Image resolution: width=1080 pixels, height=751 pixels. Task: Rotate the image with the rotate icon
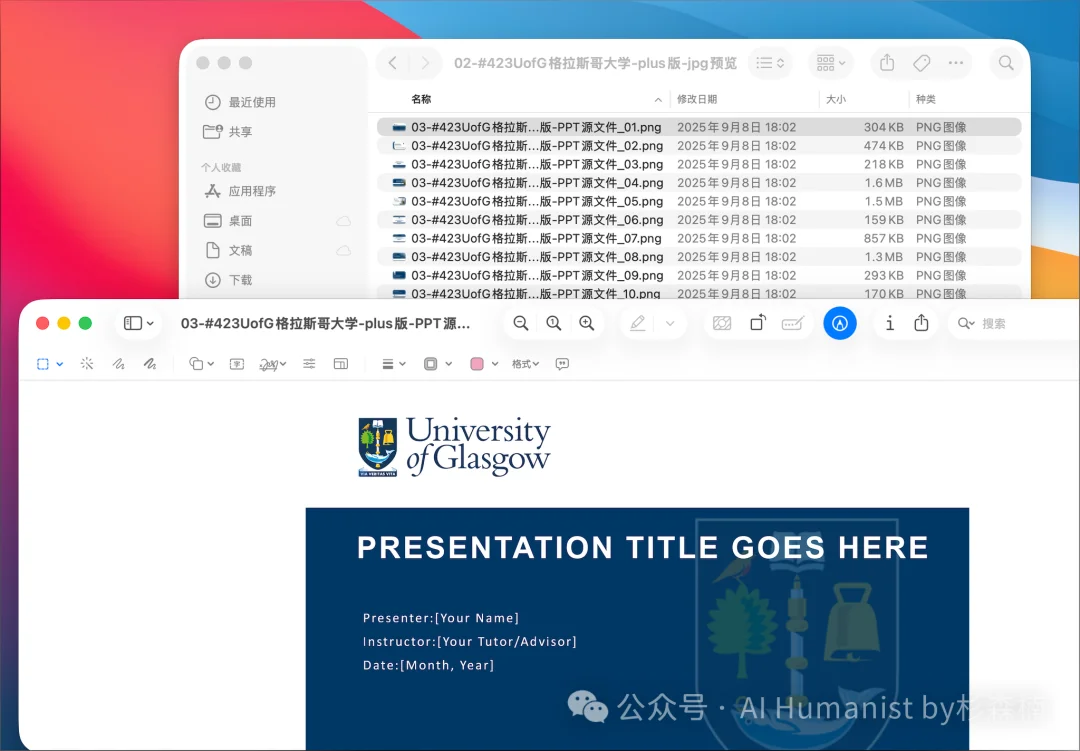(758, 323)
